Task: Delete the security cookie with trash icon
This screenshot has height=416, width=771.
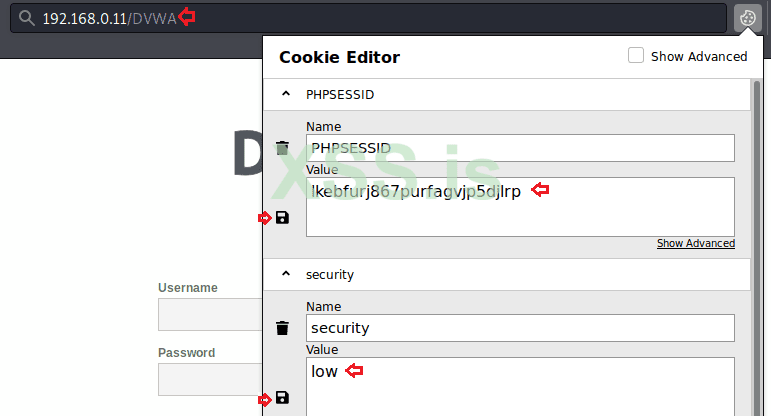Action: coord(282,328)
